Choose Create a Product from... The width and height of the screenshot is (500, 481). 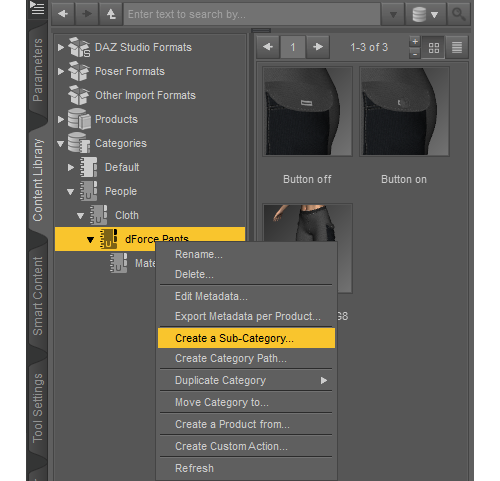[x=247, y=424]
